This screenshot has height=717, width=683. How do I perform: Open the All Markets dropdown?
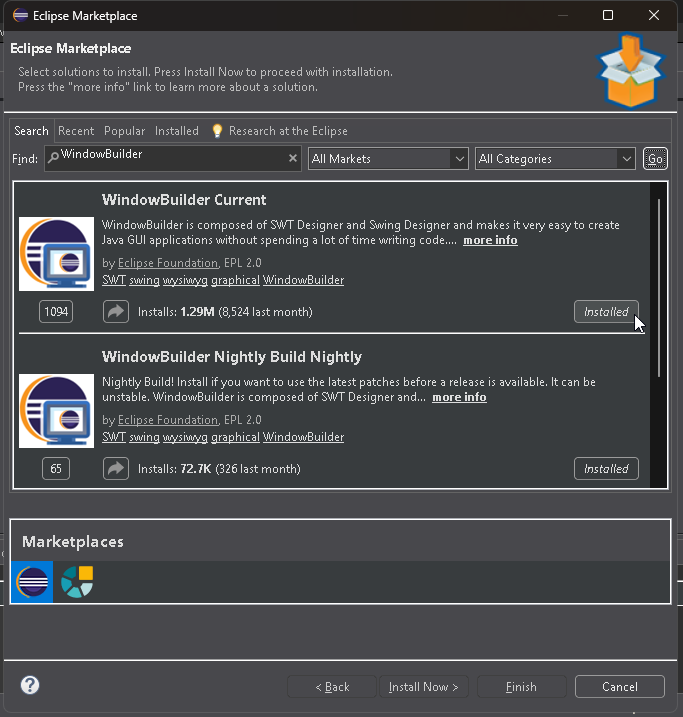(388, 159)
